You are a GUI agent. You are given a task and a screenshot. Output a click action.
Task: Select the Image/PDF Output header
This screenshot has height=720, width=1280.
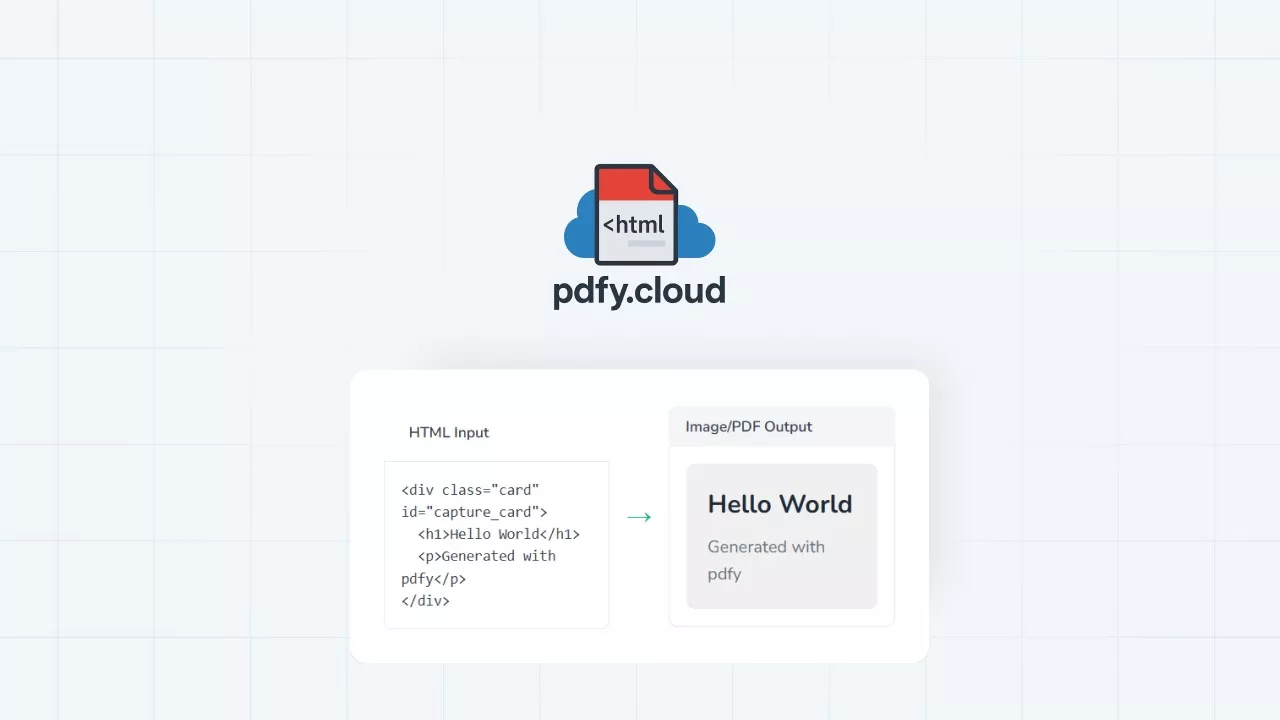tap(749, 427)
